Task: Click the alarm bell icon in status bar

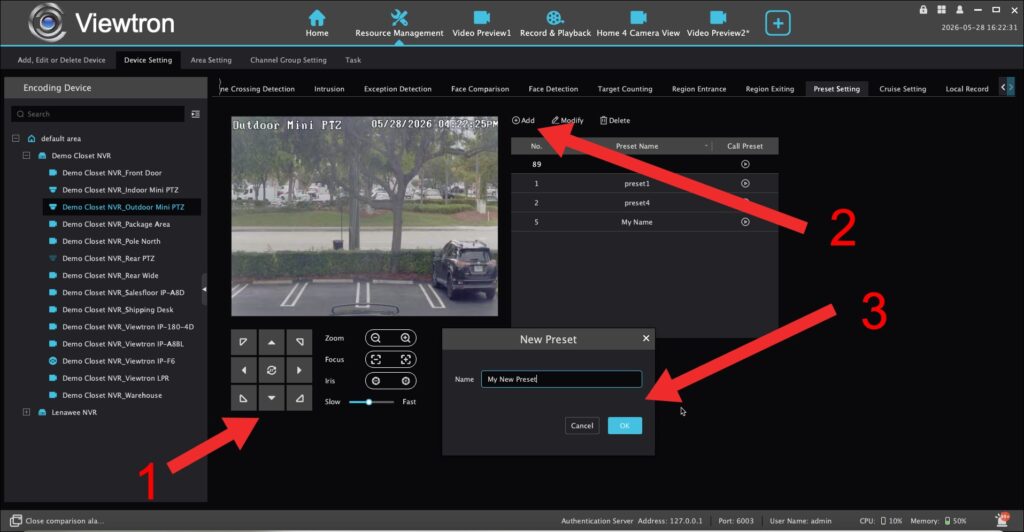Action: [1002, 520]
